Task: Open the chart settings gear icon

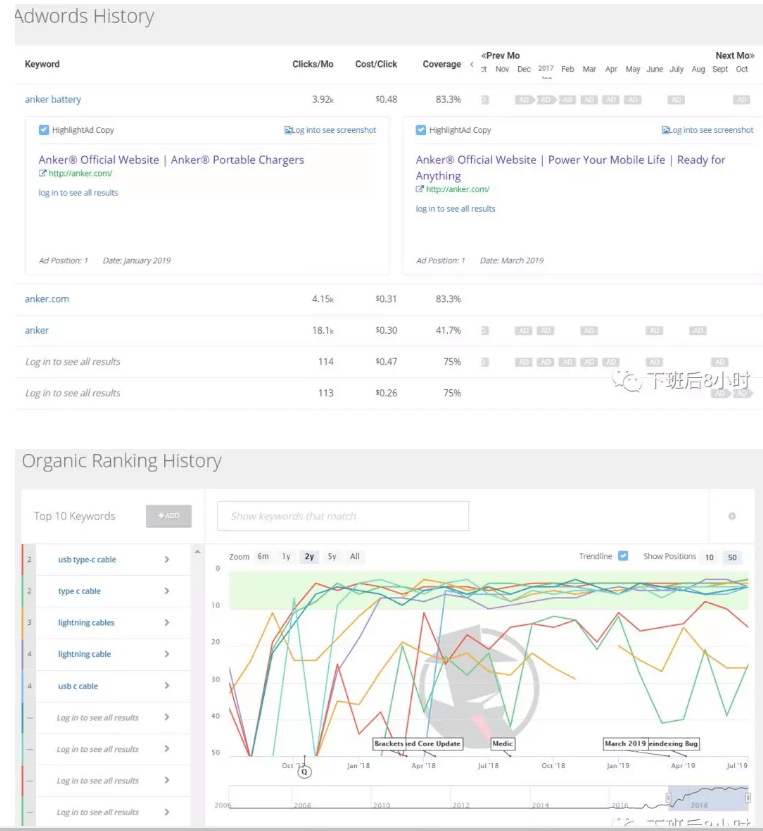Action: (732, 516)
